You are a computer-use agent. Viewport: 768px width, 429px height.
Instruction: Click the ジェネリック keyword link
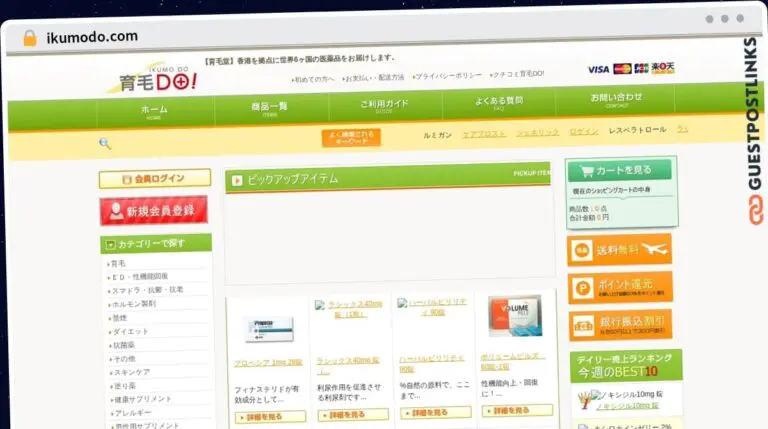pyautogui.click(x=537, y=132)
